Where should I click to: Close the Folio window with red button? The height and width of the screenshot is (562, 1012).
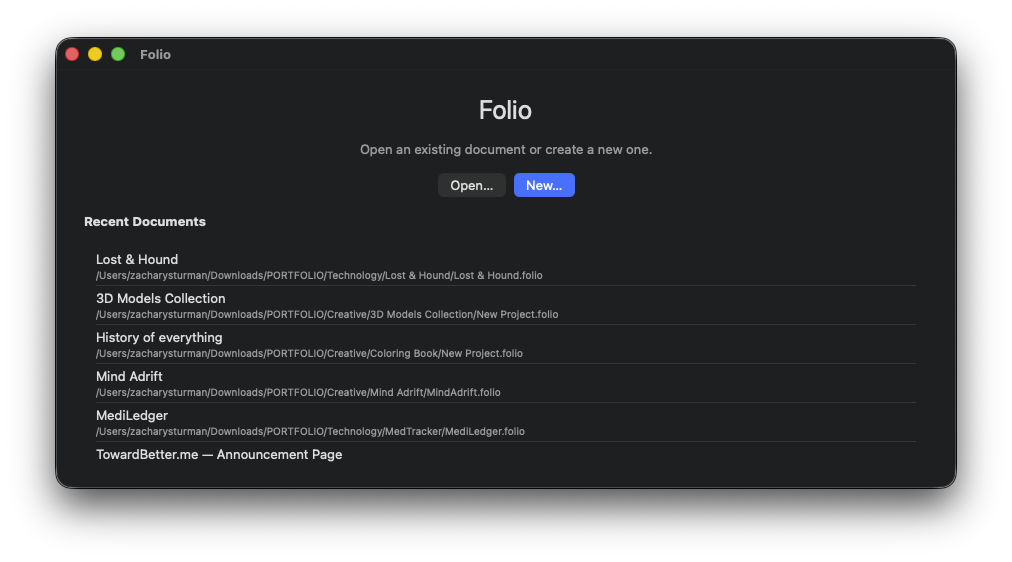pyautogui.click(x=72, y=54)
